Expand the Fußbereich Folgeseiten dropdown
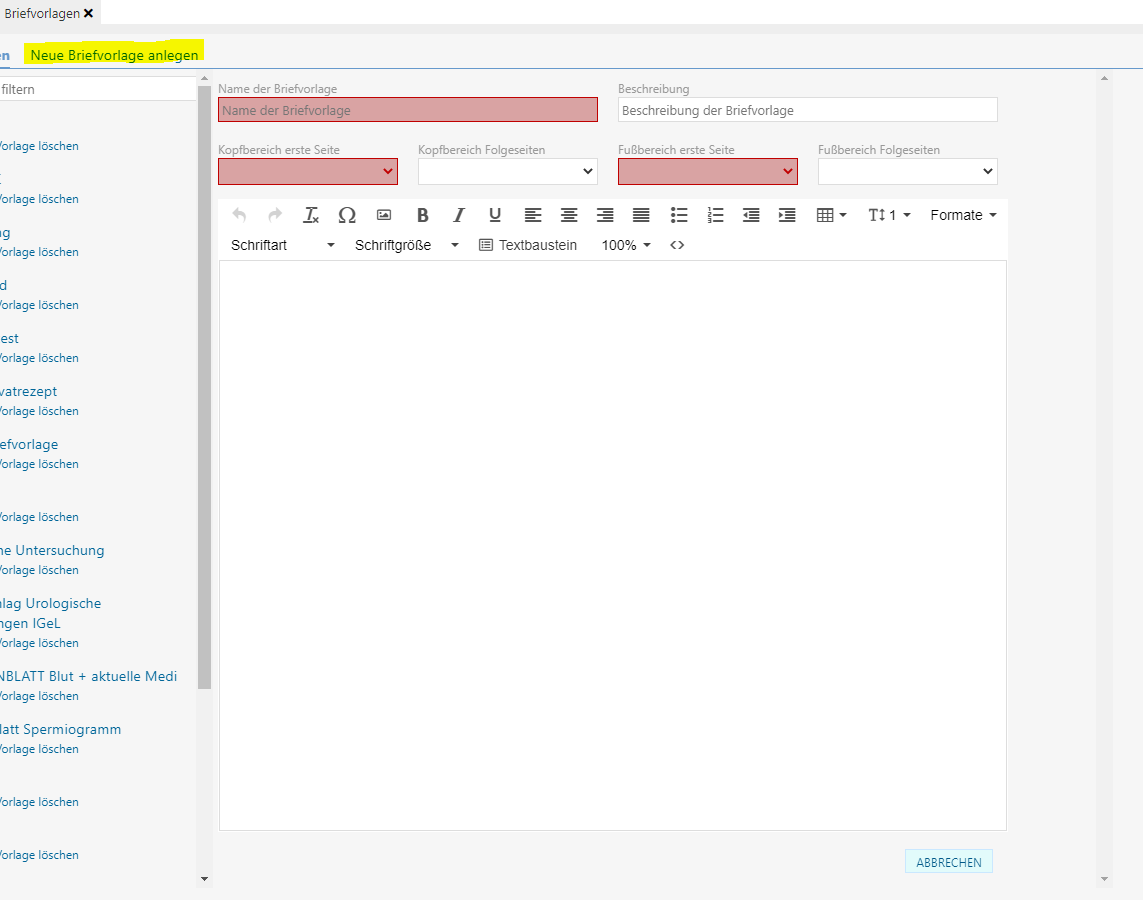This screenshot has width=1143, height=900. (907, 172)
